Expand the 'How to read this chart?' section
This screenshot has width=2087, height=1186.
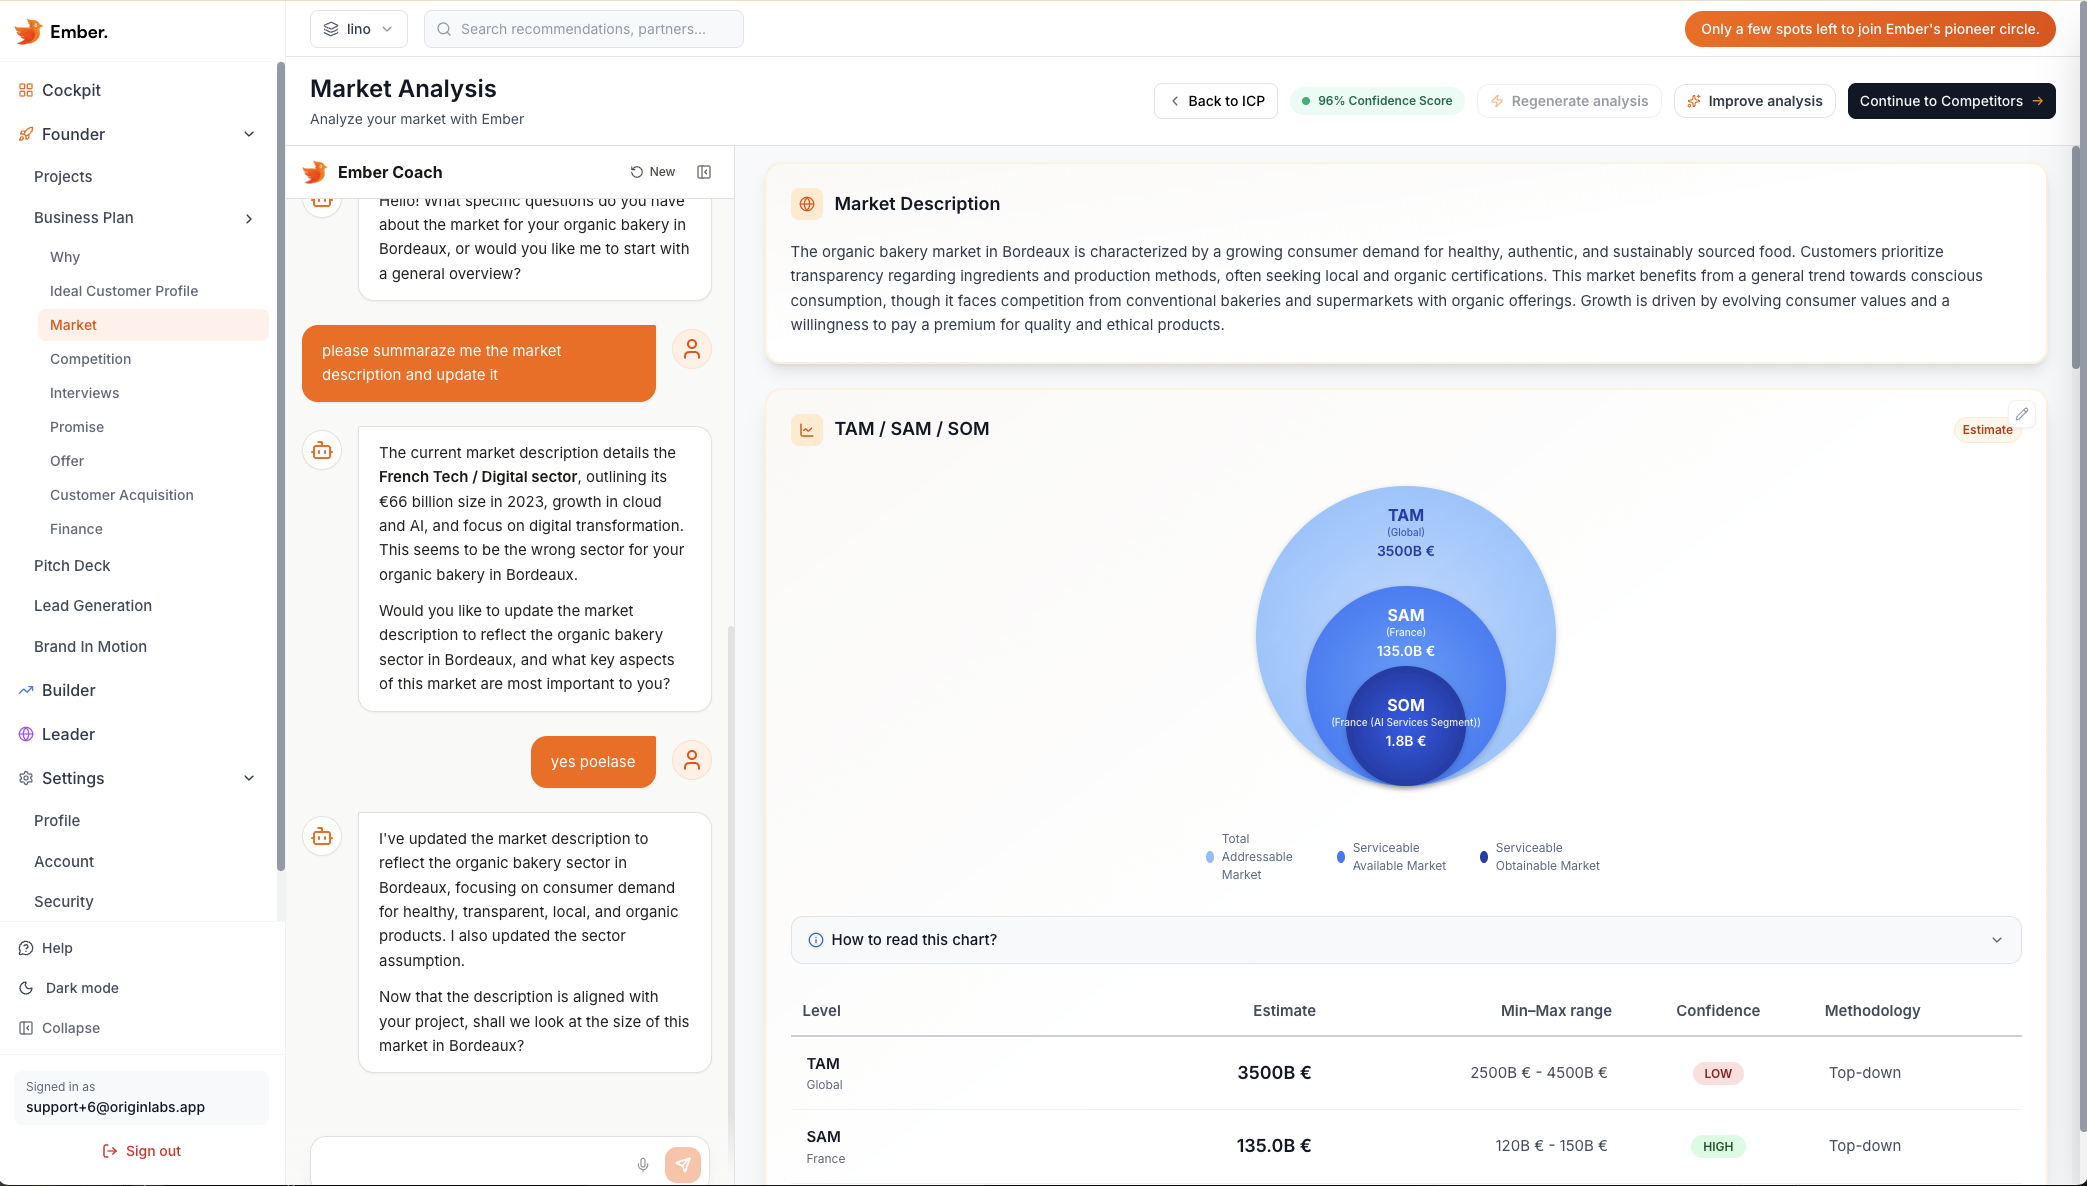tap(1997, 940)
